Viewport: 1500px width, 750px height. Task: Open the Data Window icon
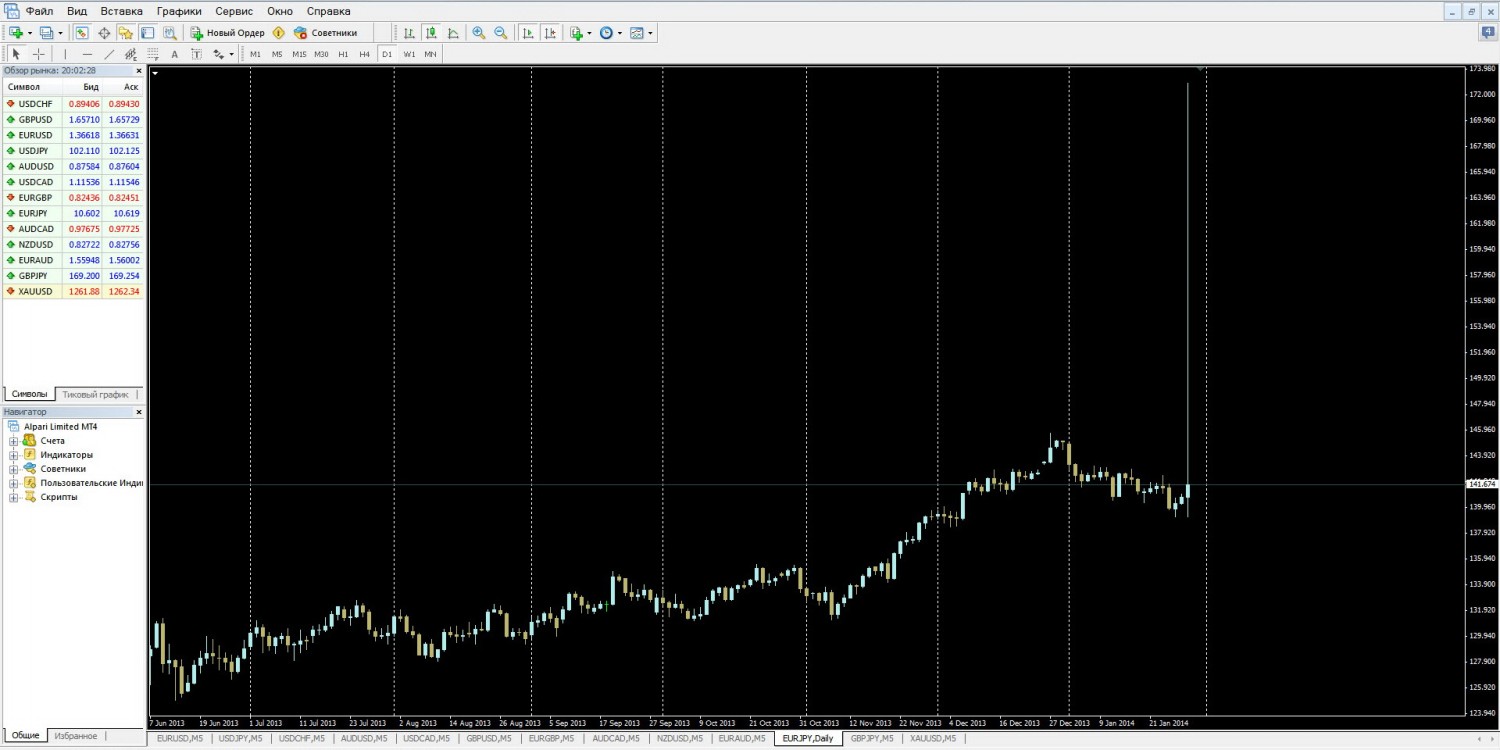click(104, 33)
